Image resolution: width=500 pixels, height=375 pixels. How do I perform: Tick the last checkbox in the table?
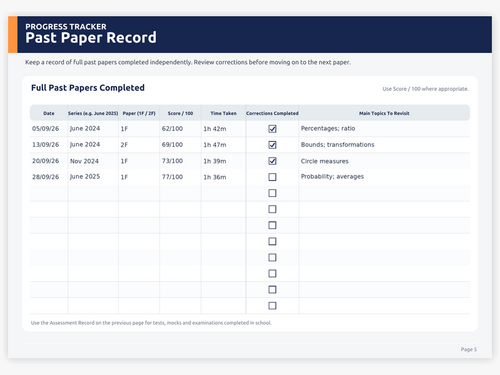(x=272, y=306)
